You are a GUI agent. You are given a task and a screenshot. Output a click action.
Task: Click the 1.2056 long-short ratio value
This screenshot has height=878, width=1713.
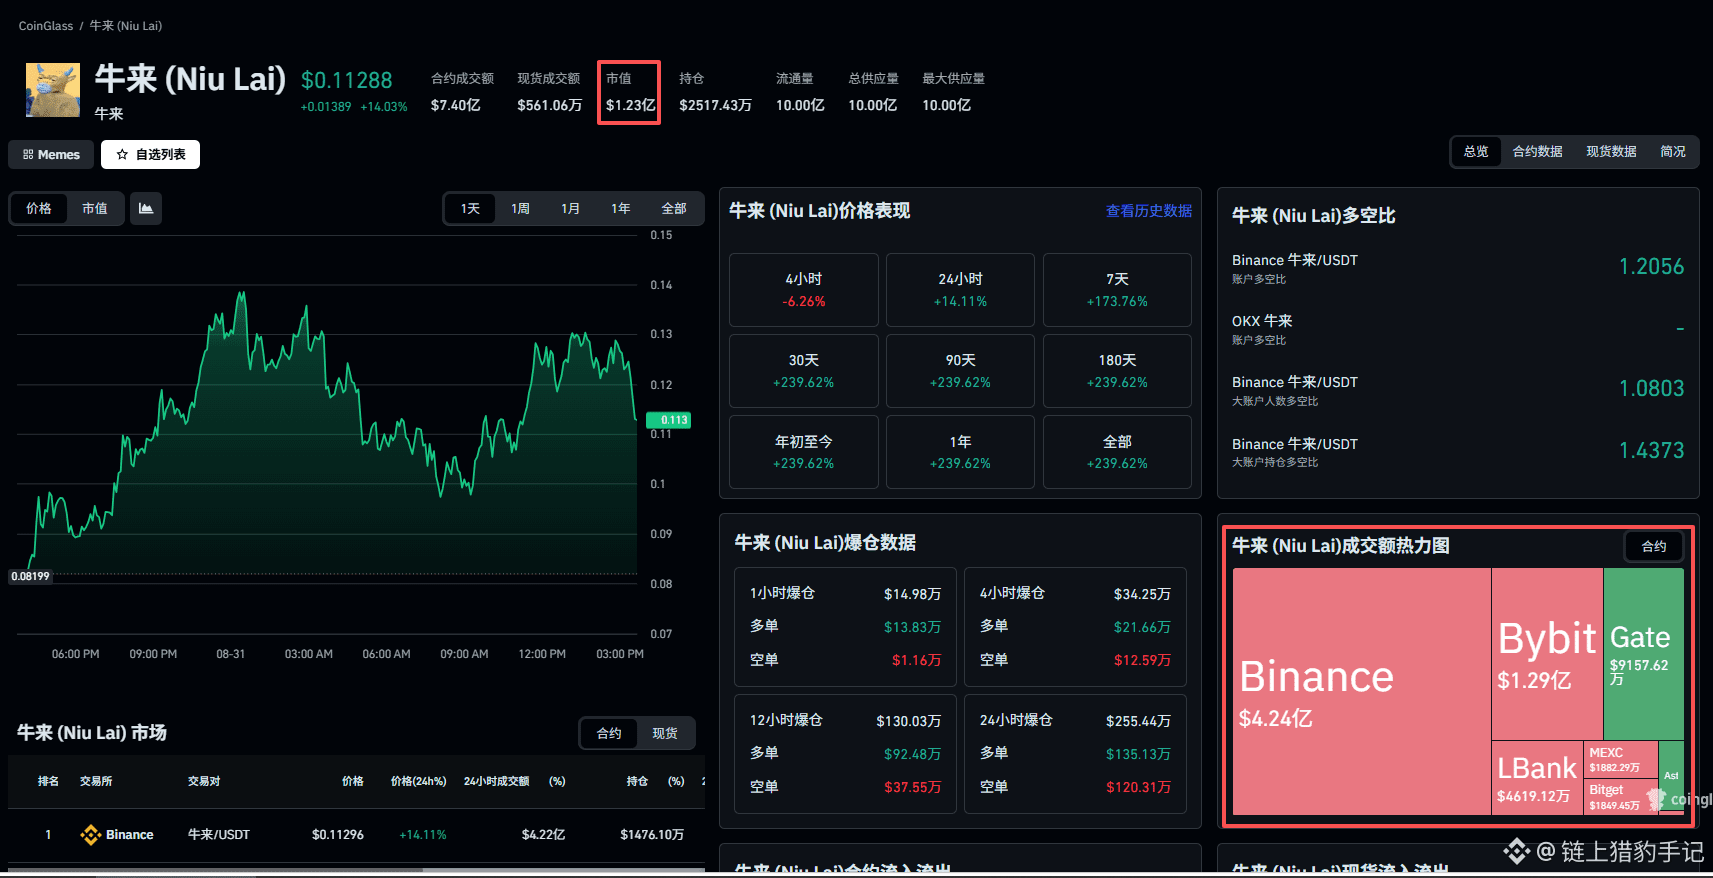[x=1651, y=267]
